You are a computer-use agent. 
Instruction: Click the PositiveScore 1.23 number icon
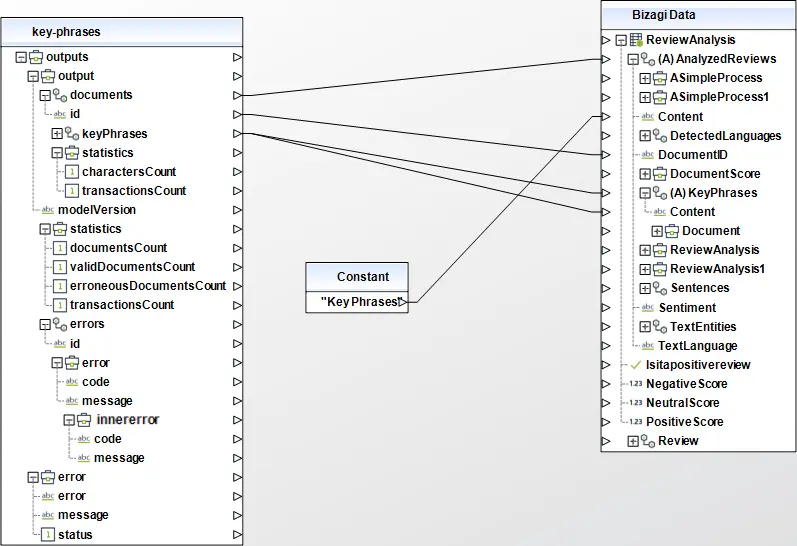pyautogui.click(x=635, y=422)
